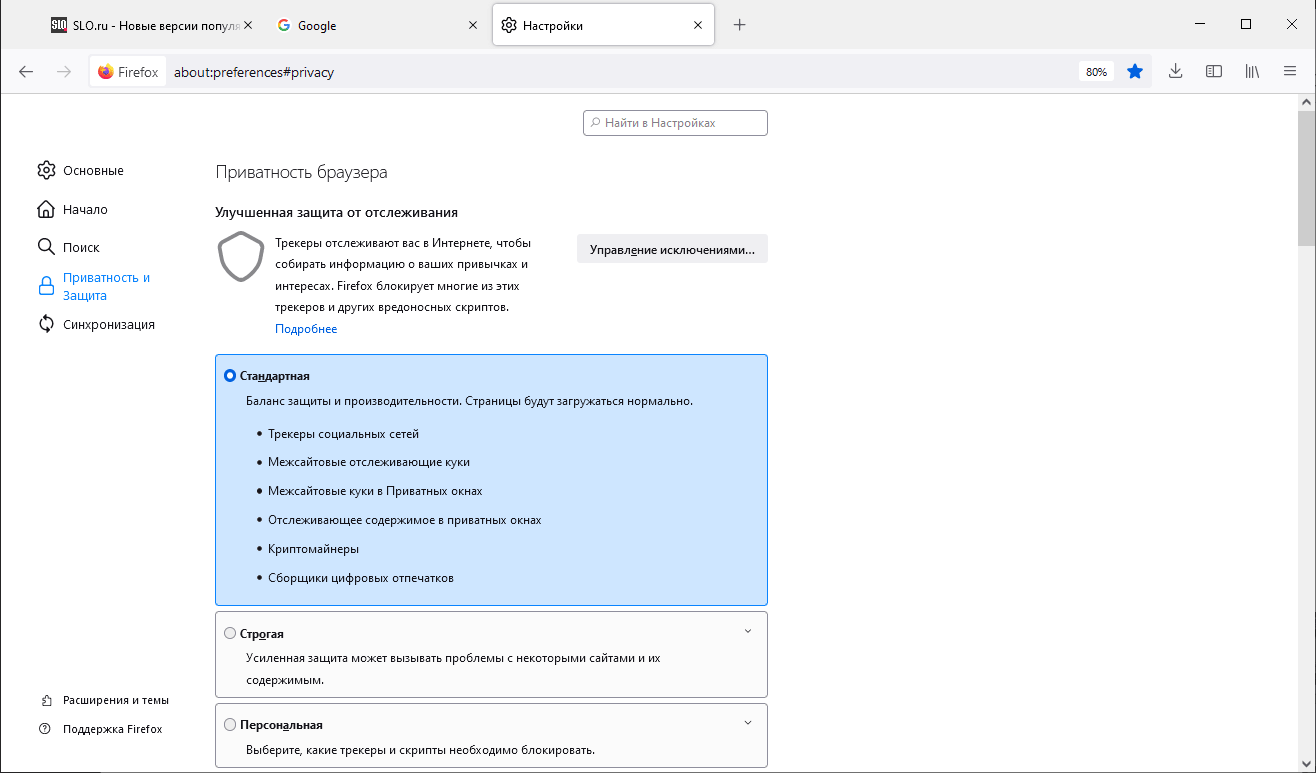The image size is (1316, 773).
Task: Open the hamburger application menu
Action: 1290,72
